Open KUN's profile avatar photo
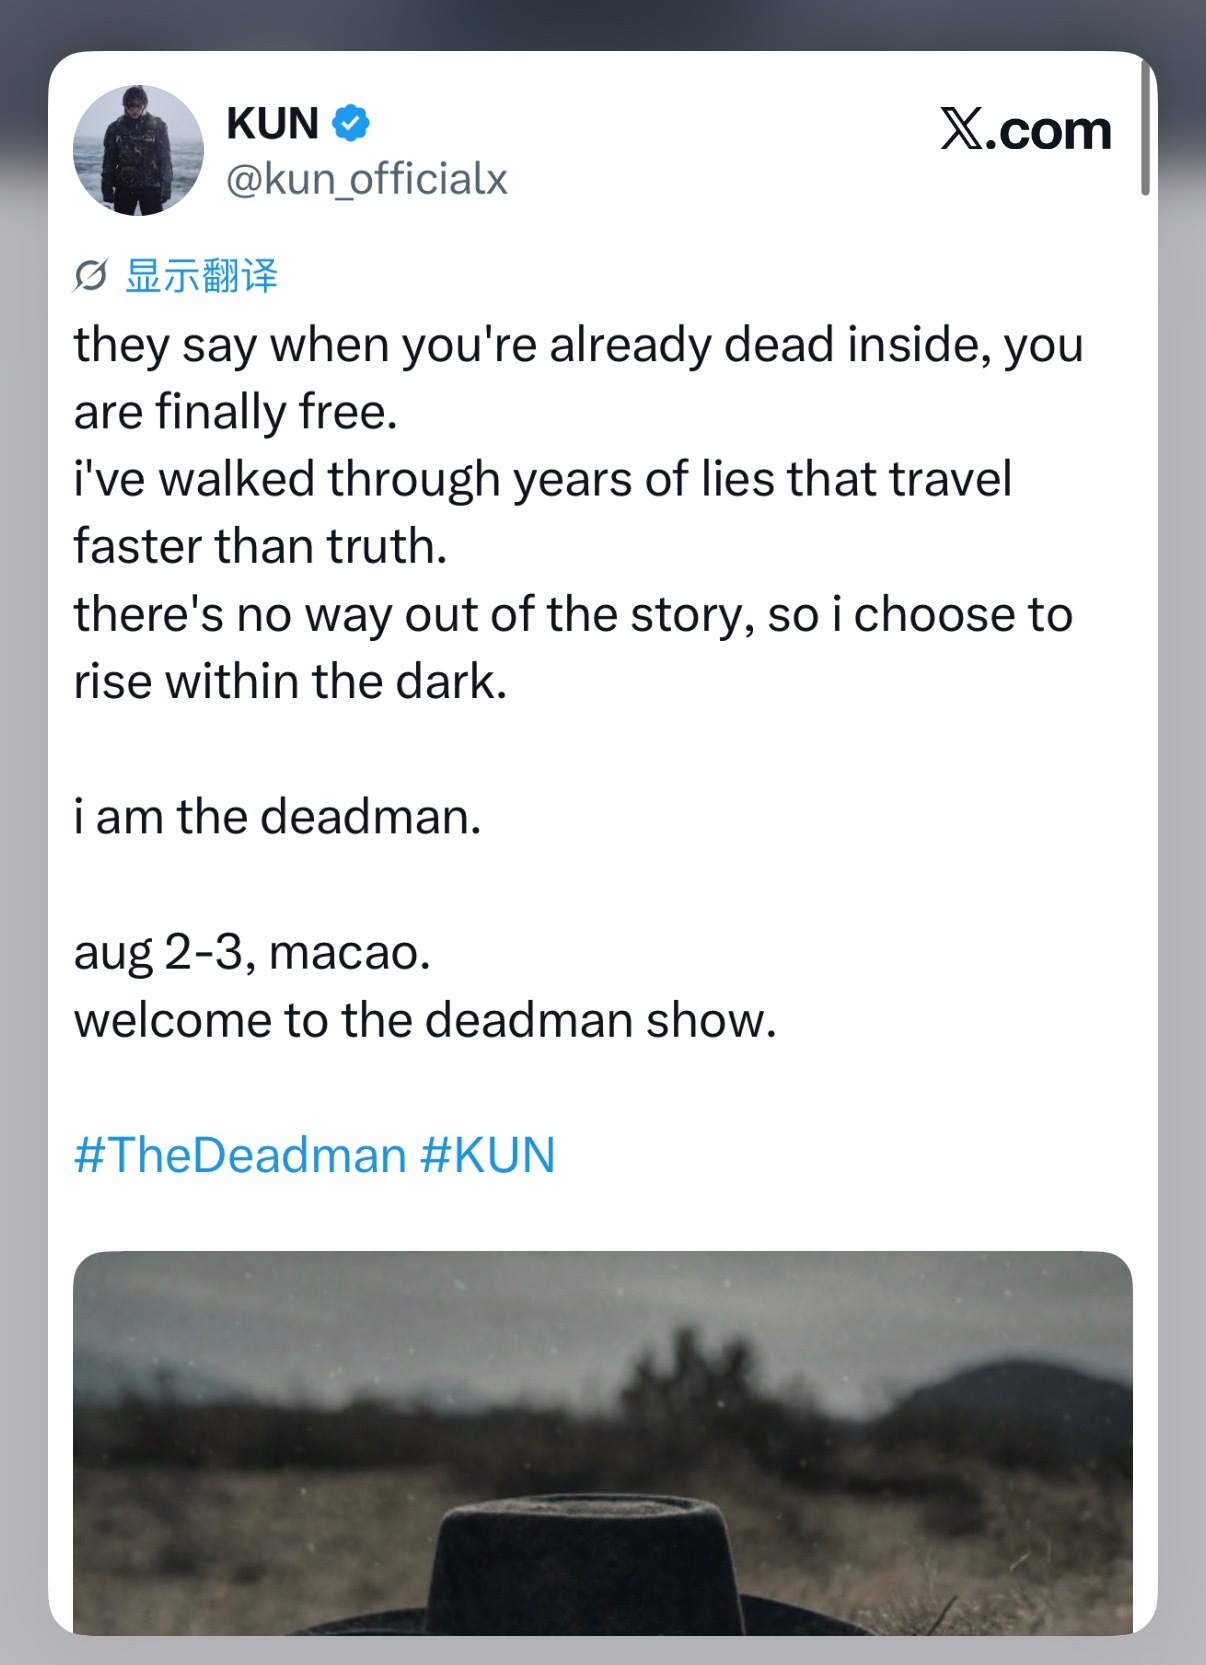 [138, 150]
